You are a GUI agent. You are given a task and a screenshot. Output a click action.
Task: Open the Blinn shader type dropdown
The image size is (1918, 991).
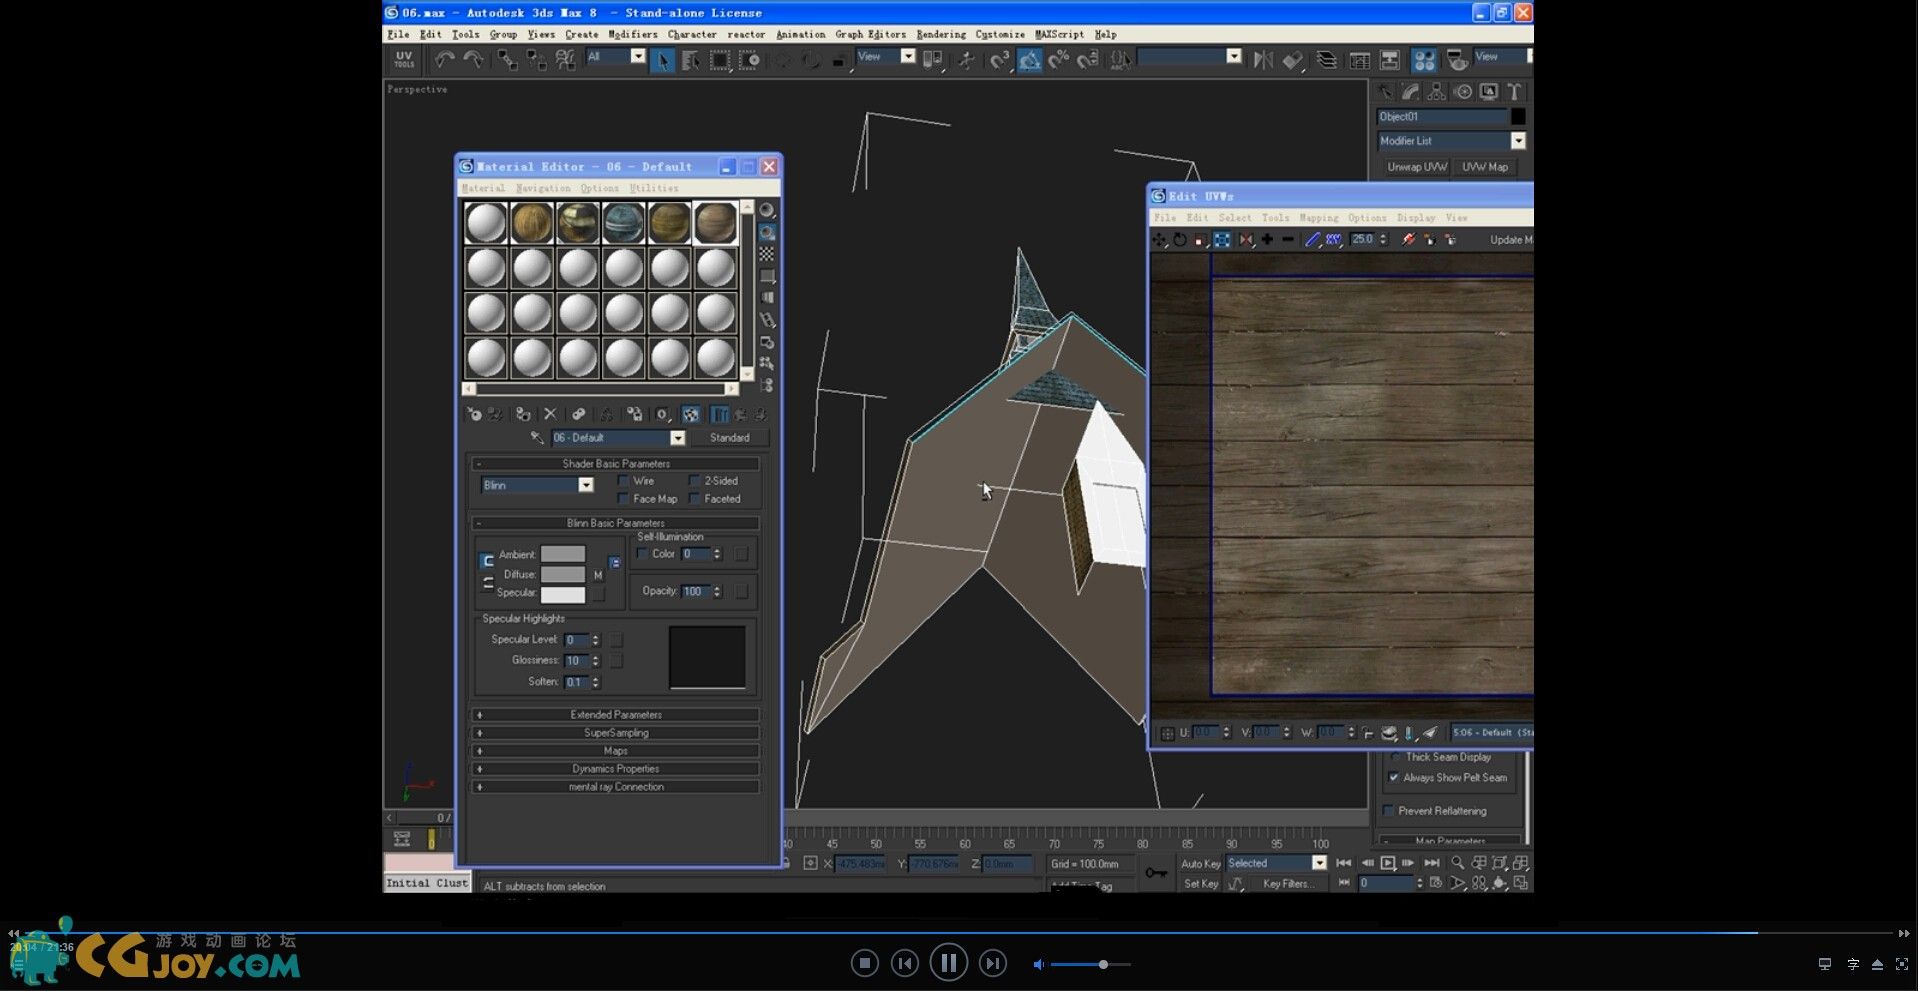pyautogui.click(x=586, y=485)
